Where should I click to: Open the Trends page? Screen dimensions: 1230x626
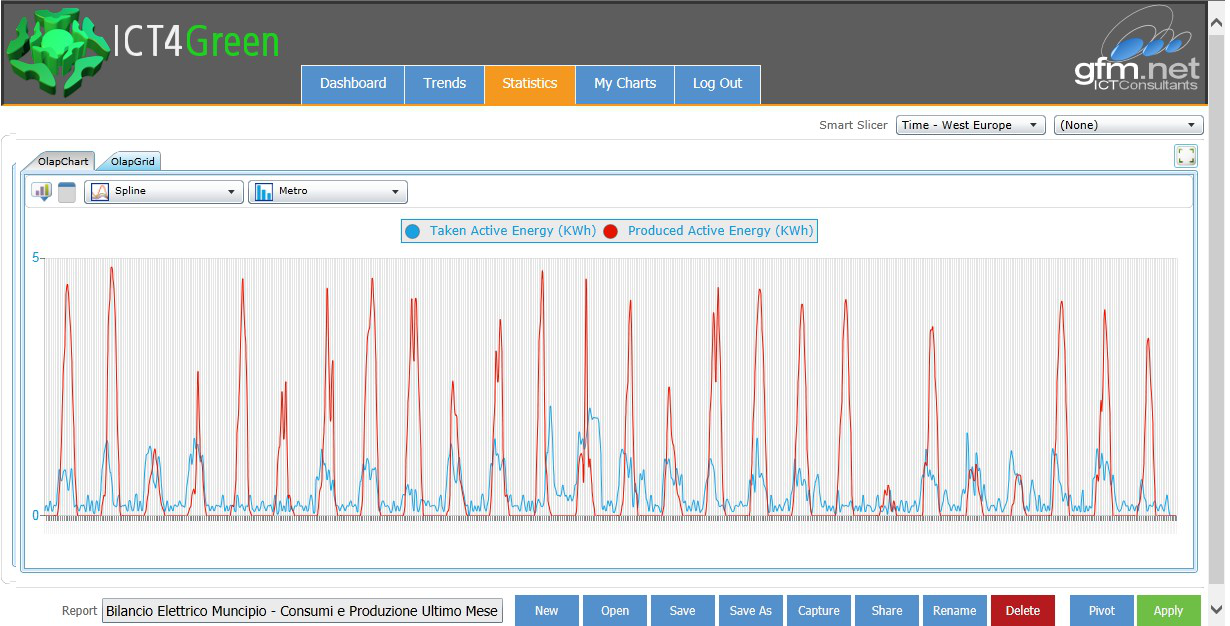444,84
